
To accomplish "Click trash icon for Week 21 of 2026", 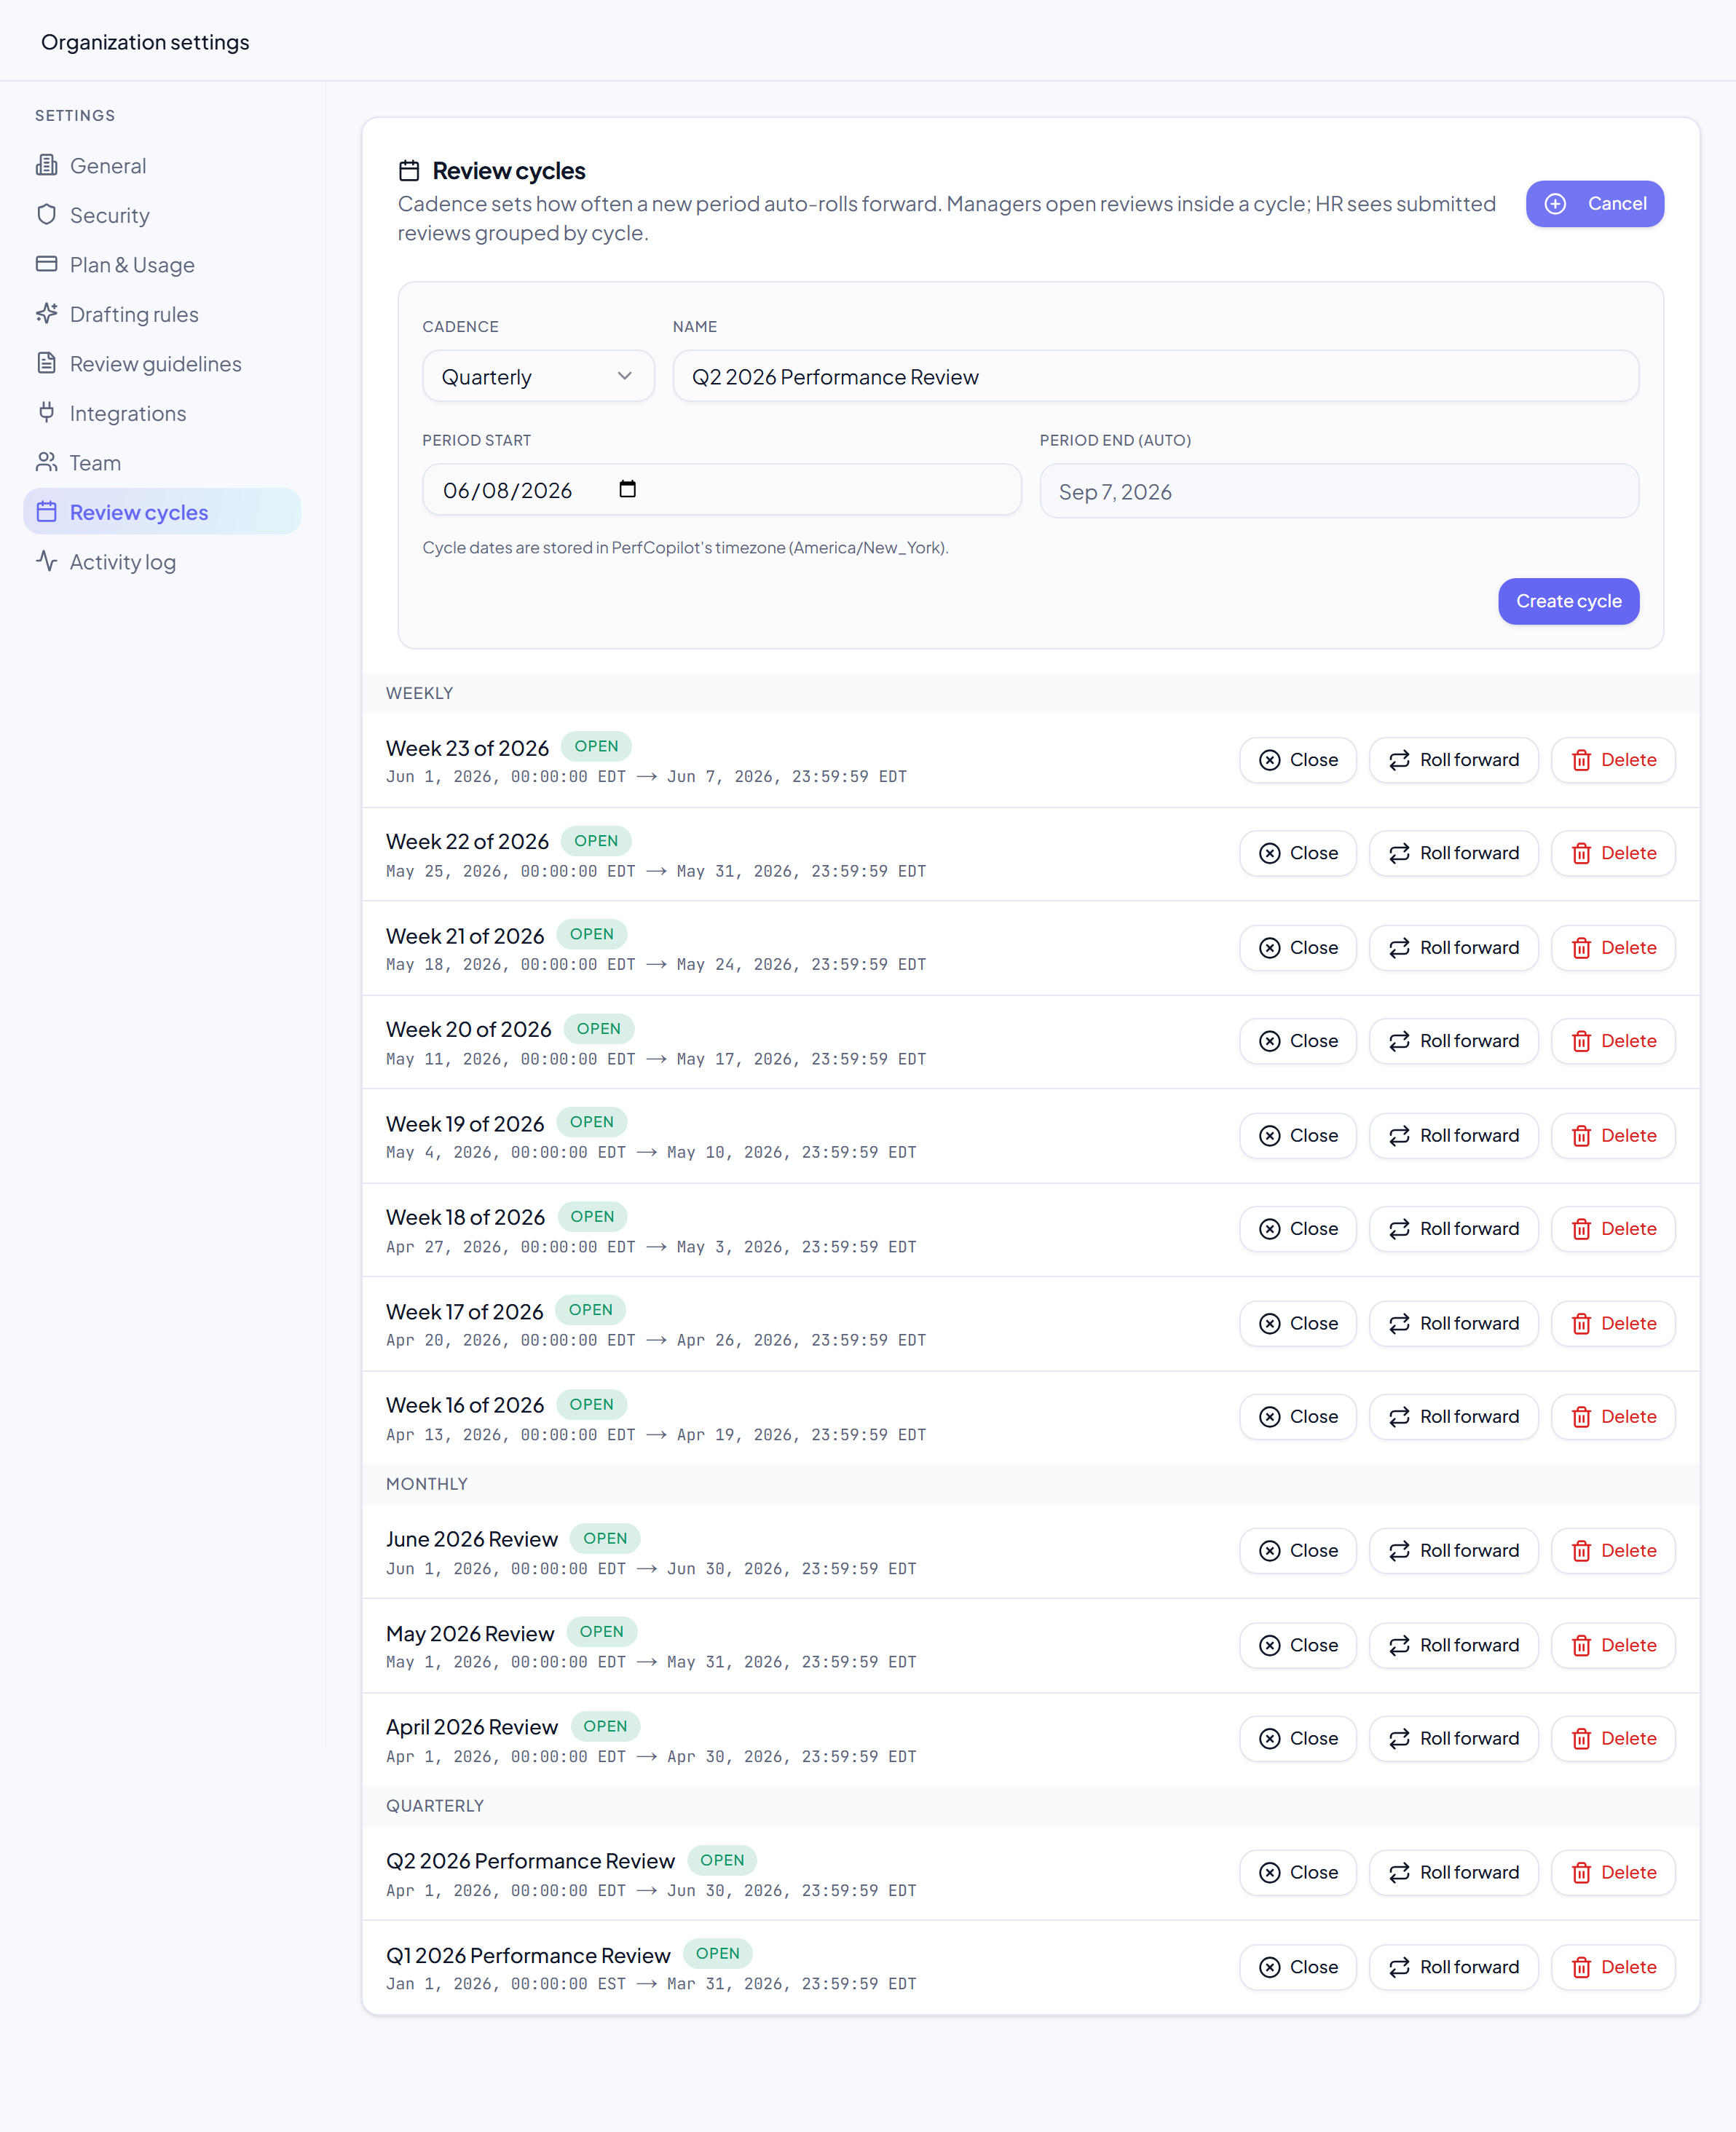I will tap(1581, 948).
